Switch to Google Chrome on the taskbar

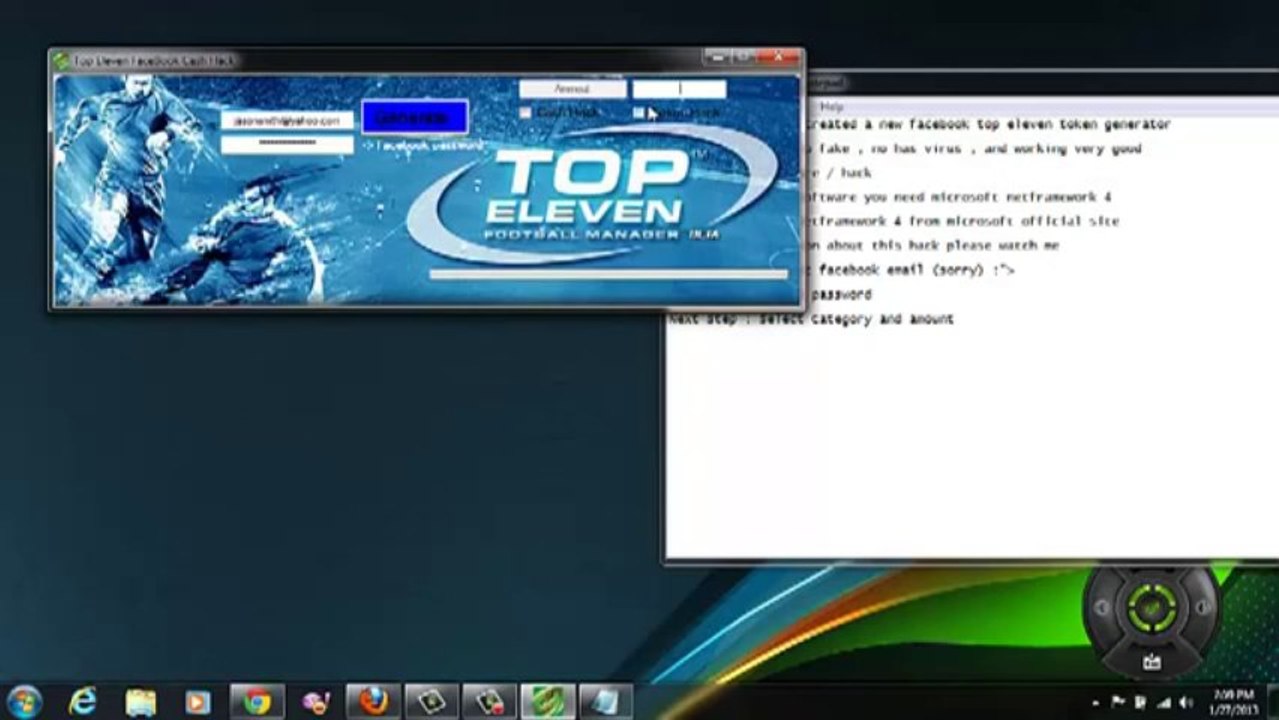point(257,701)
